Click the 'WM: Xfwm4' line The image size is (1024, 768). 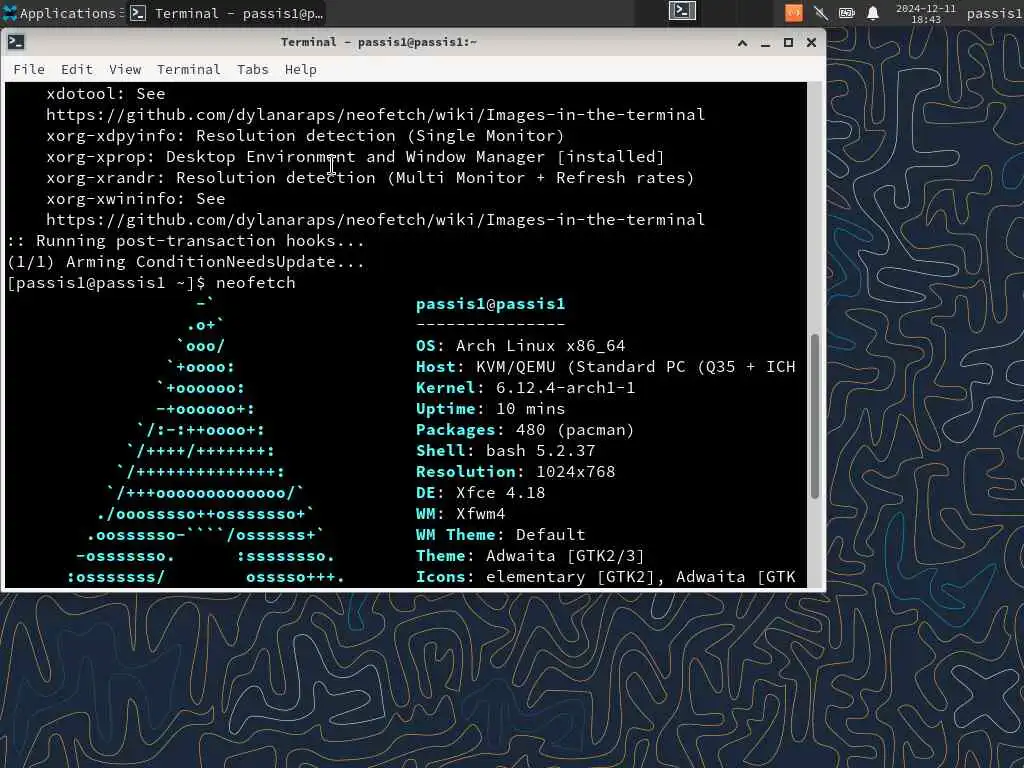click(x=460, y=514)
